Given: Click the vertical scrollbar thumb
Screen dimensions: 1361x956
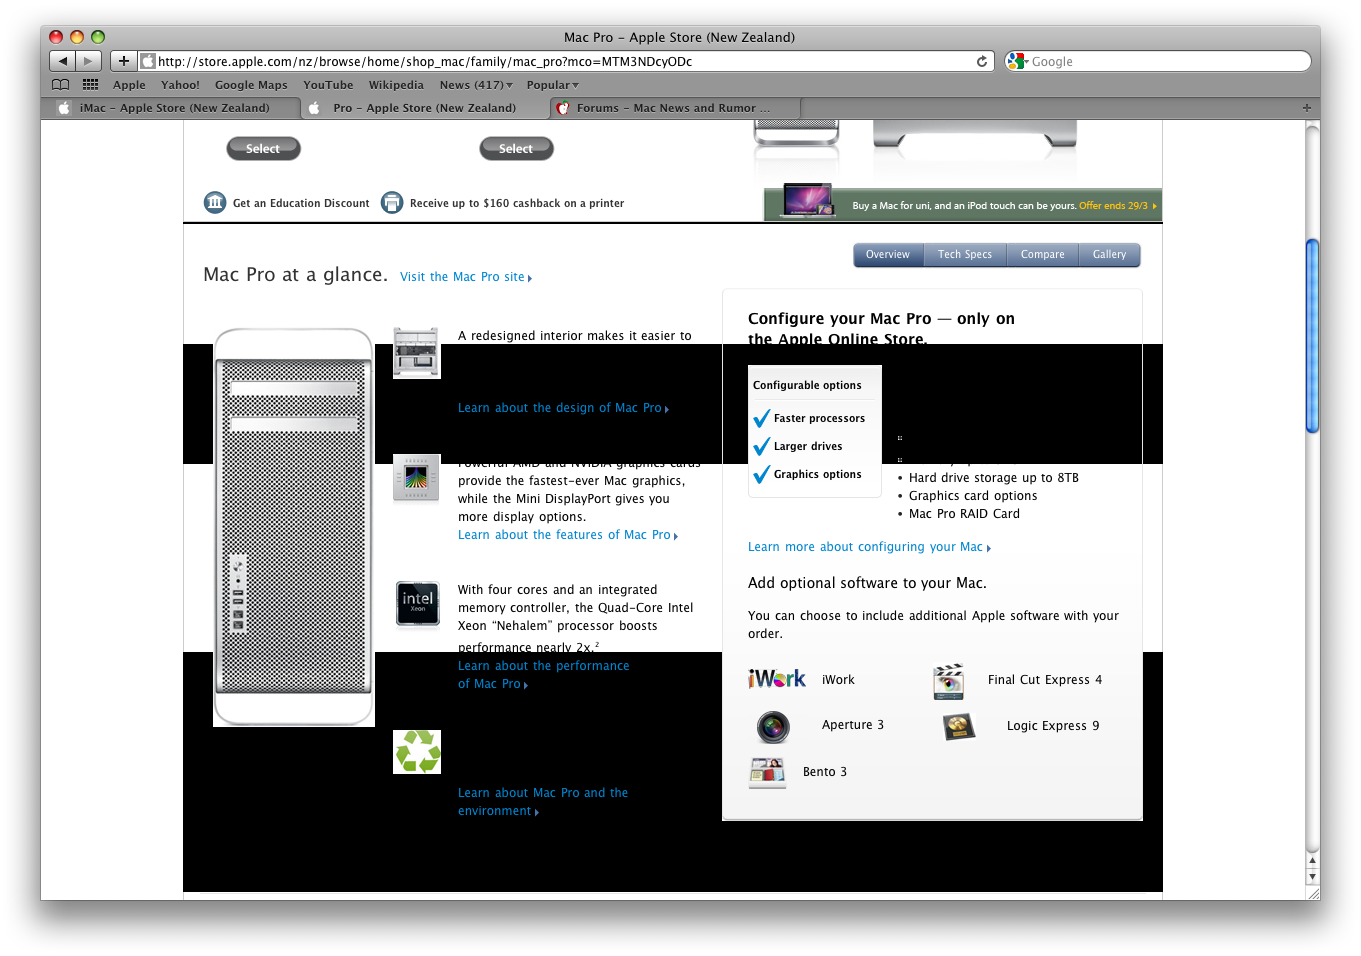Looking at the screenshot, I should 1312,336.
